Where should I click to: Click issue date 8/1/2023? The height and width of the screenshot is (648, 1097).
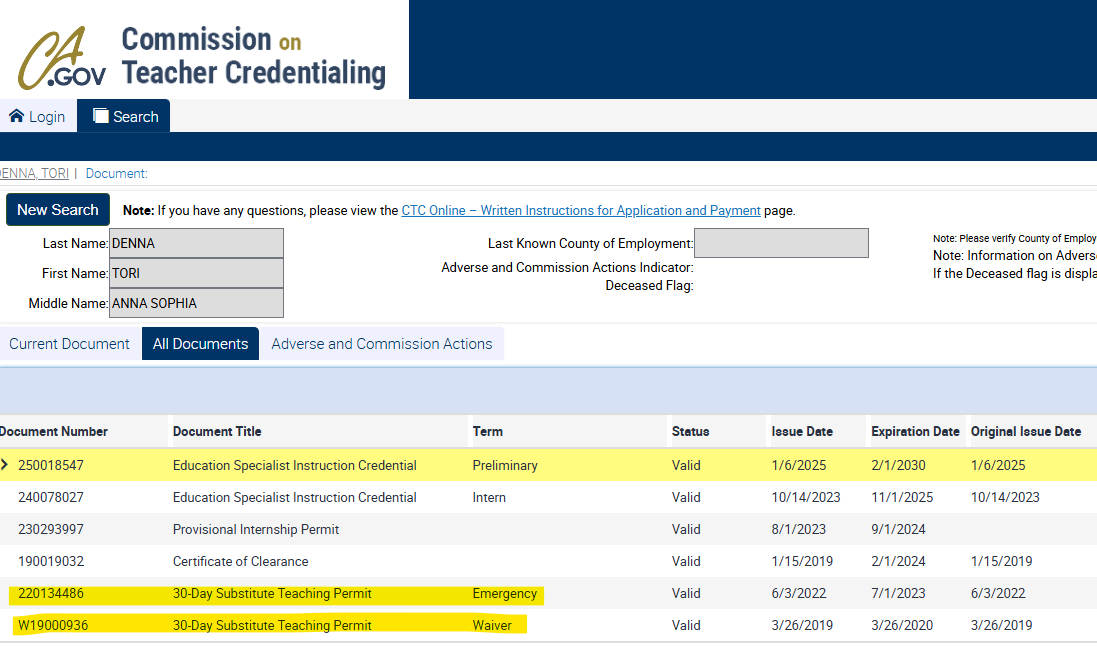799,530
